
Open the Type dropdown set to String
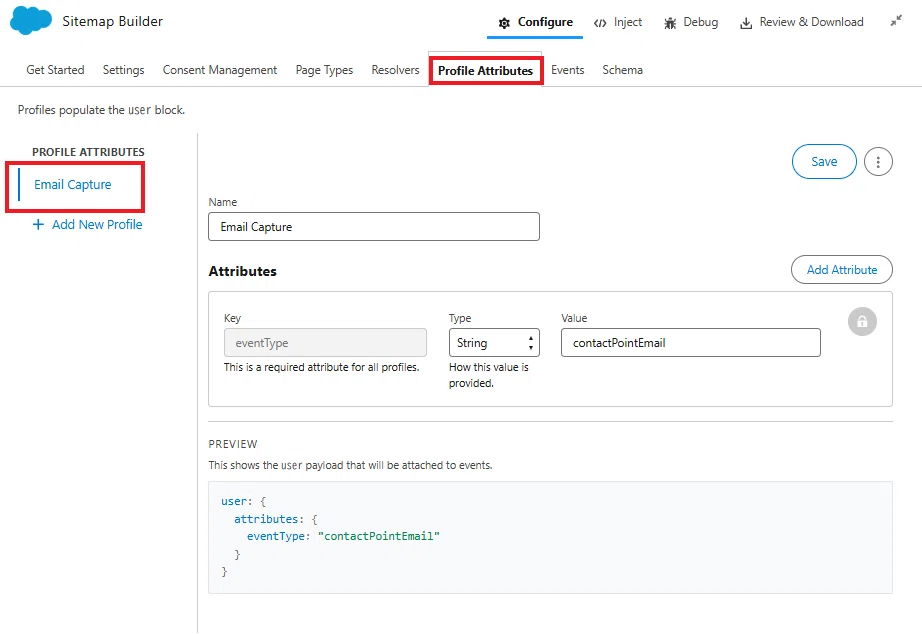tap(494, 343)
